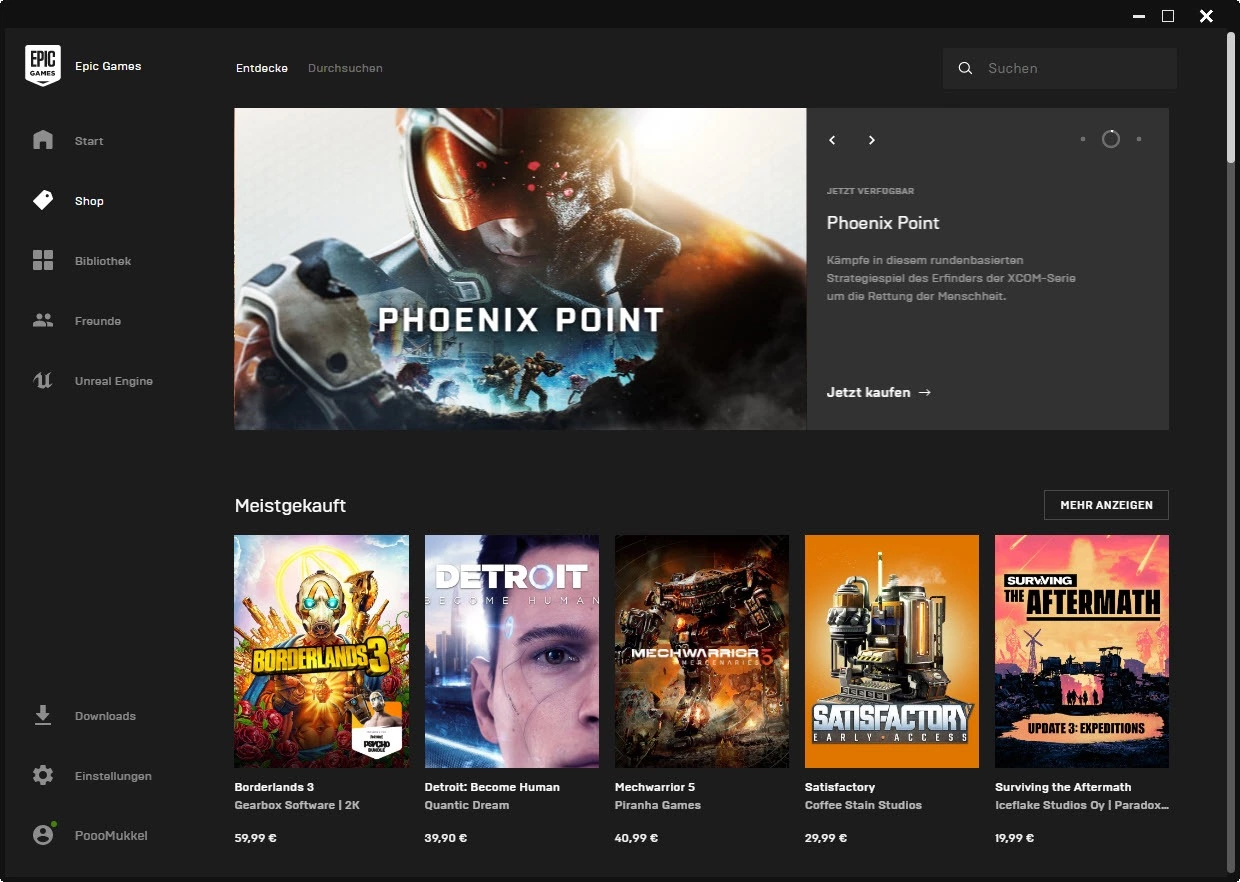Screen dimensions: 1240x882
Task: Click the search magnifier icon
Action: click(965, 68)
